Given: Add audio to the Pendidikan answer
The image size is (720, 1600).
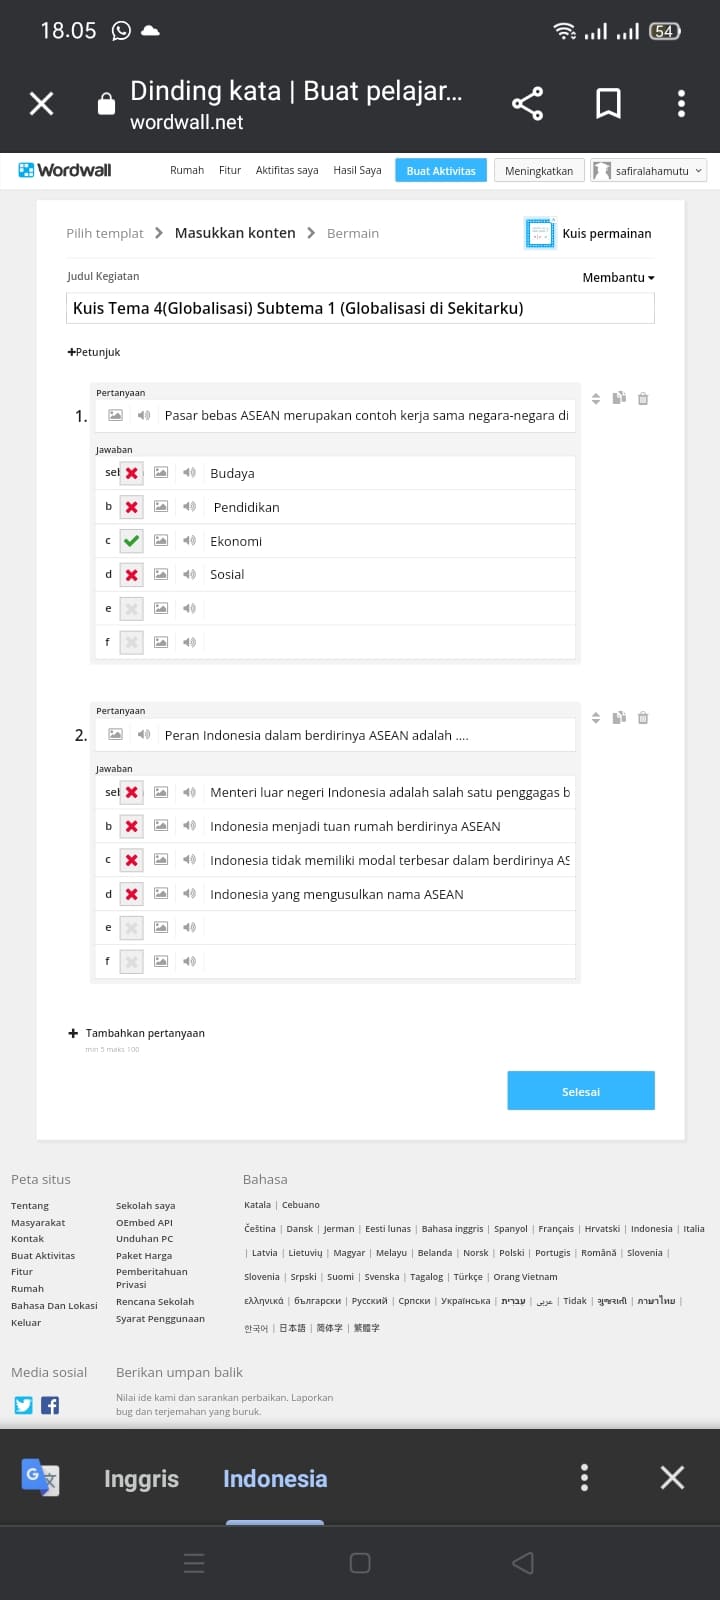Looking at the screenshot, I should (x=189, y=507).
